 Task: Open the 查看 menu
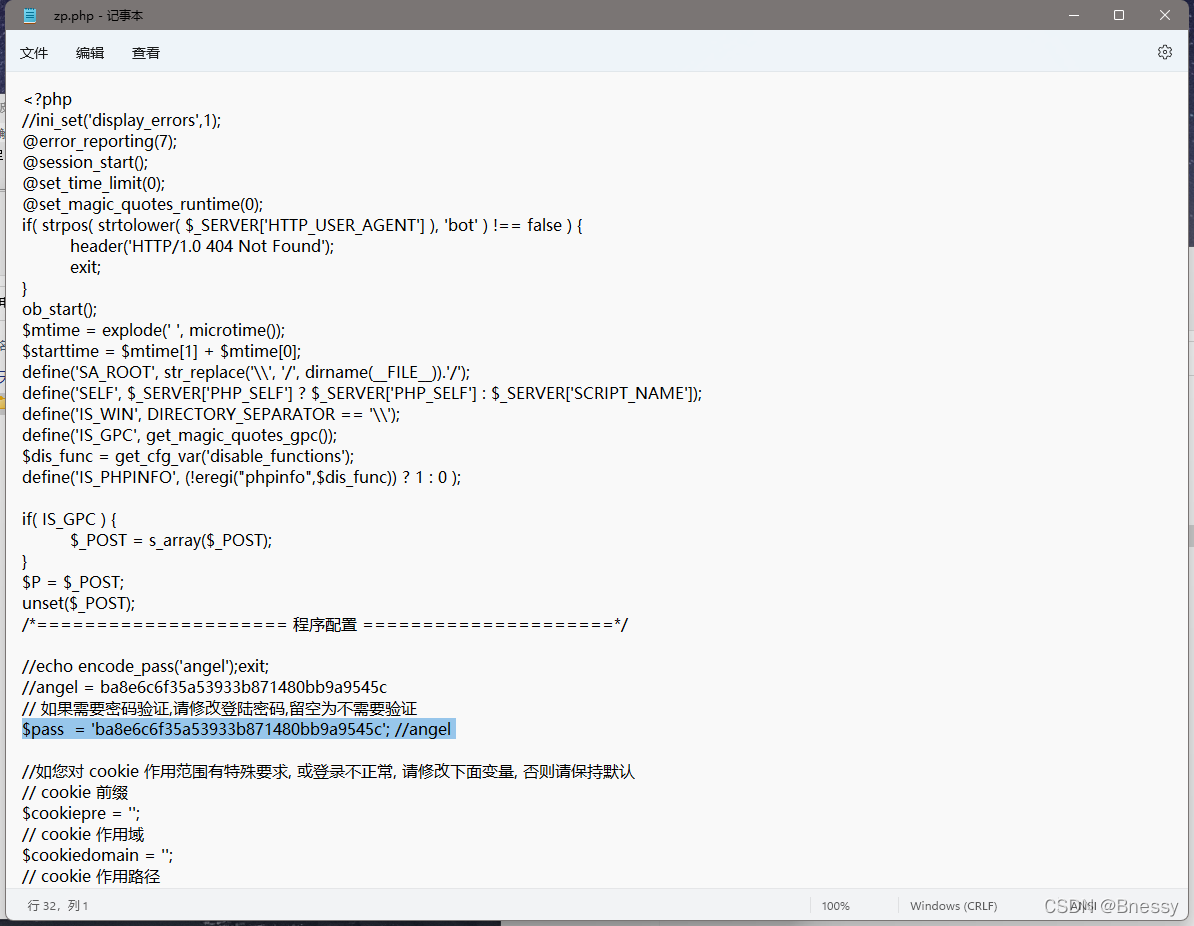(145, 53)
